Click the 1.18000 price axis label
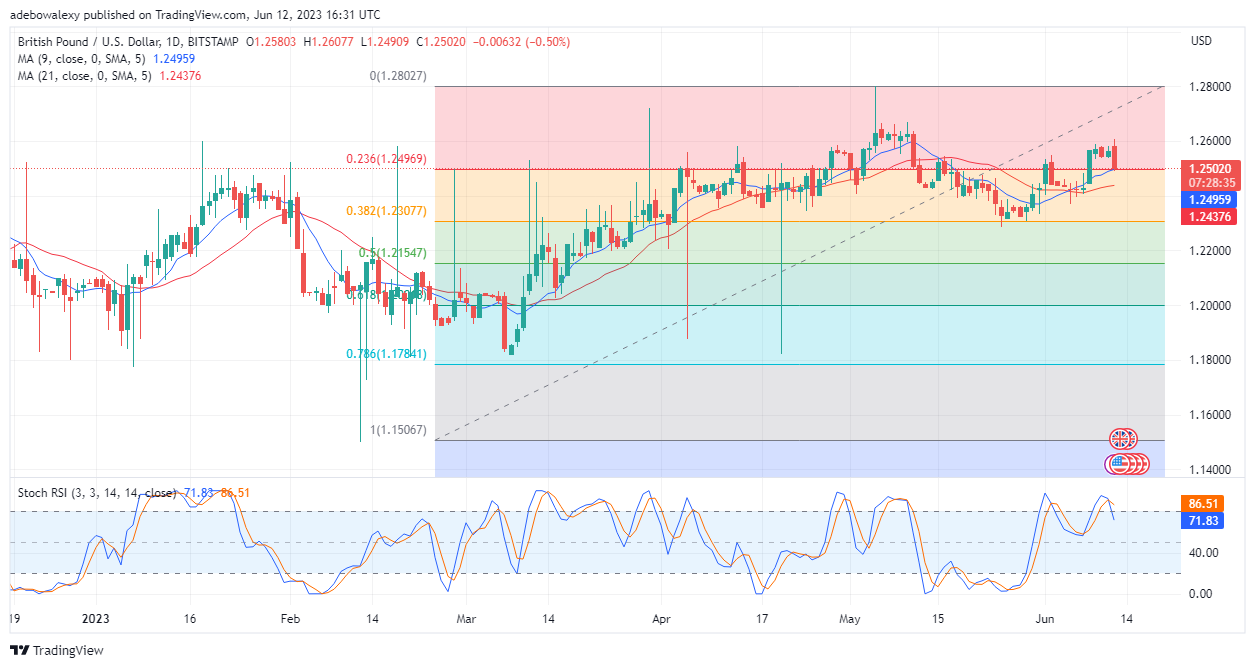Viewport: 1255px width, 668px height. (x=1208, y=360)
